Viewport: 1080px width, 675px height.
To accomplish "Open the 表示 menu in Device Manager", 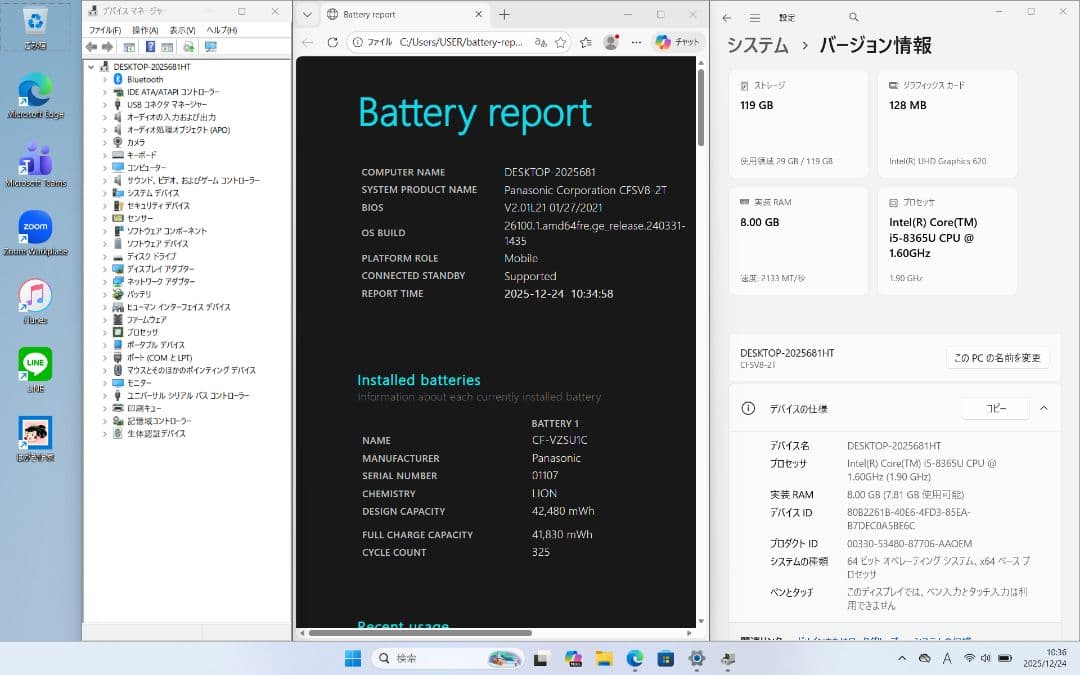I will coord(180,29).
